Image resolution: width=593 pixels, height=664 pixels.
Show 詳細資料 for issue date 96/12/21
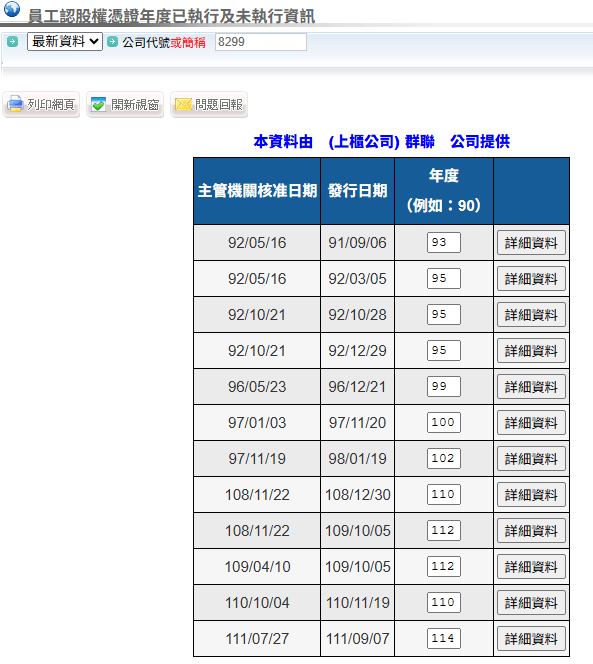pos(531,387)
